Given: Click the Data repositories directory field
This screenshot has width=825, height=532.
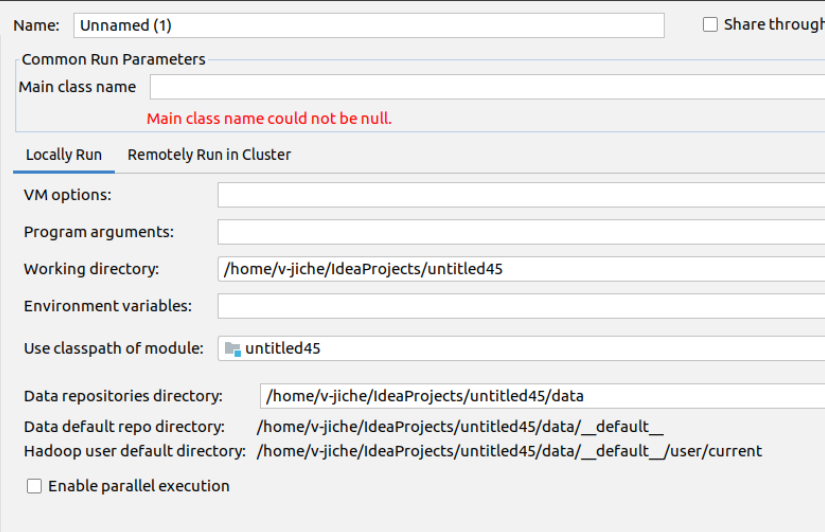Looking at the screenshot, I should point(542,396).
